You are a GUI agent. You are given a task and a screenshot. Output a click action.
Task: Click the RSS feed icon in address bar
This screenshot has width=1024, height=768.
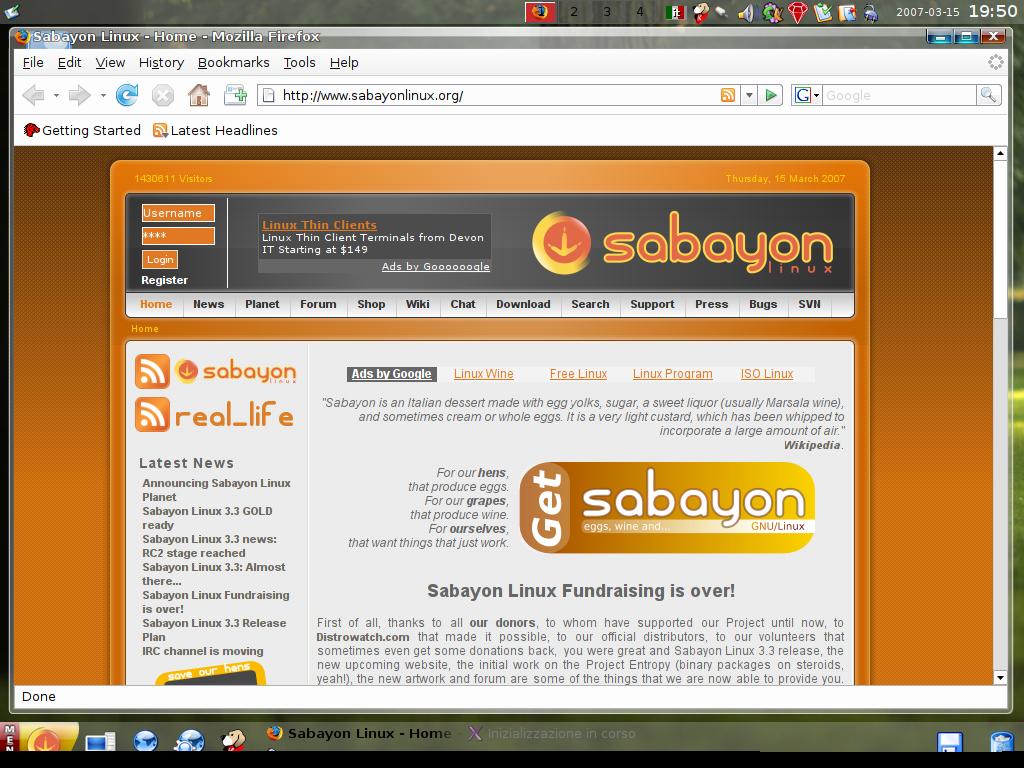(x=728, y=95)
